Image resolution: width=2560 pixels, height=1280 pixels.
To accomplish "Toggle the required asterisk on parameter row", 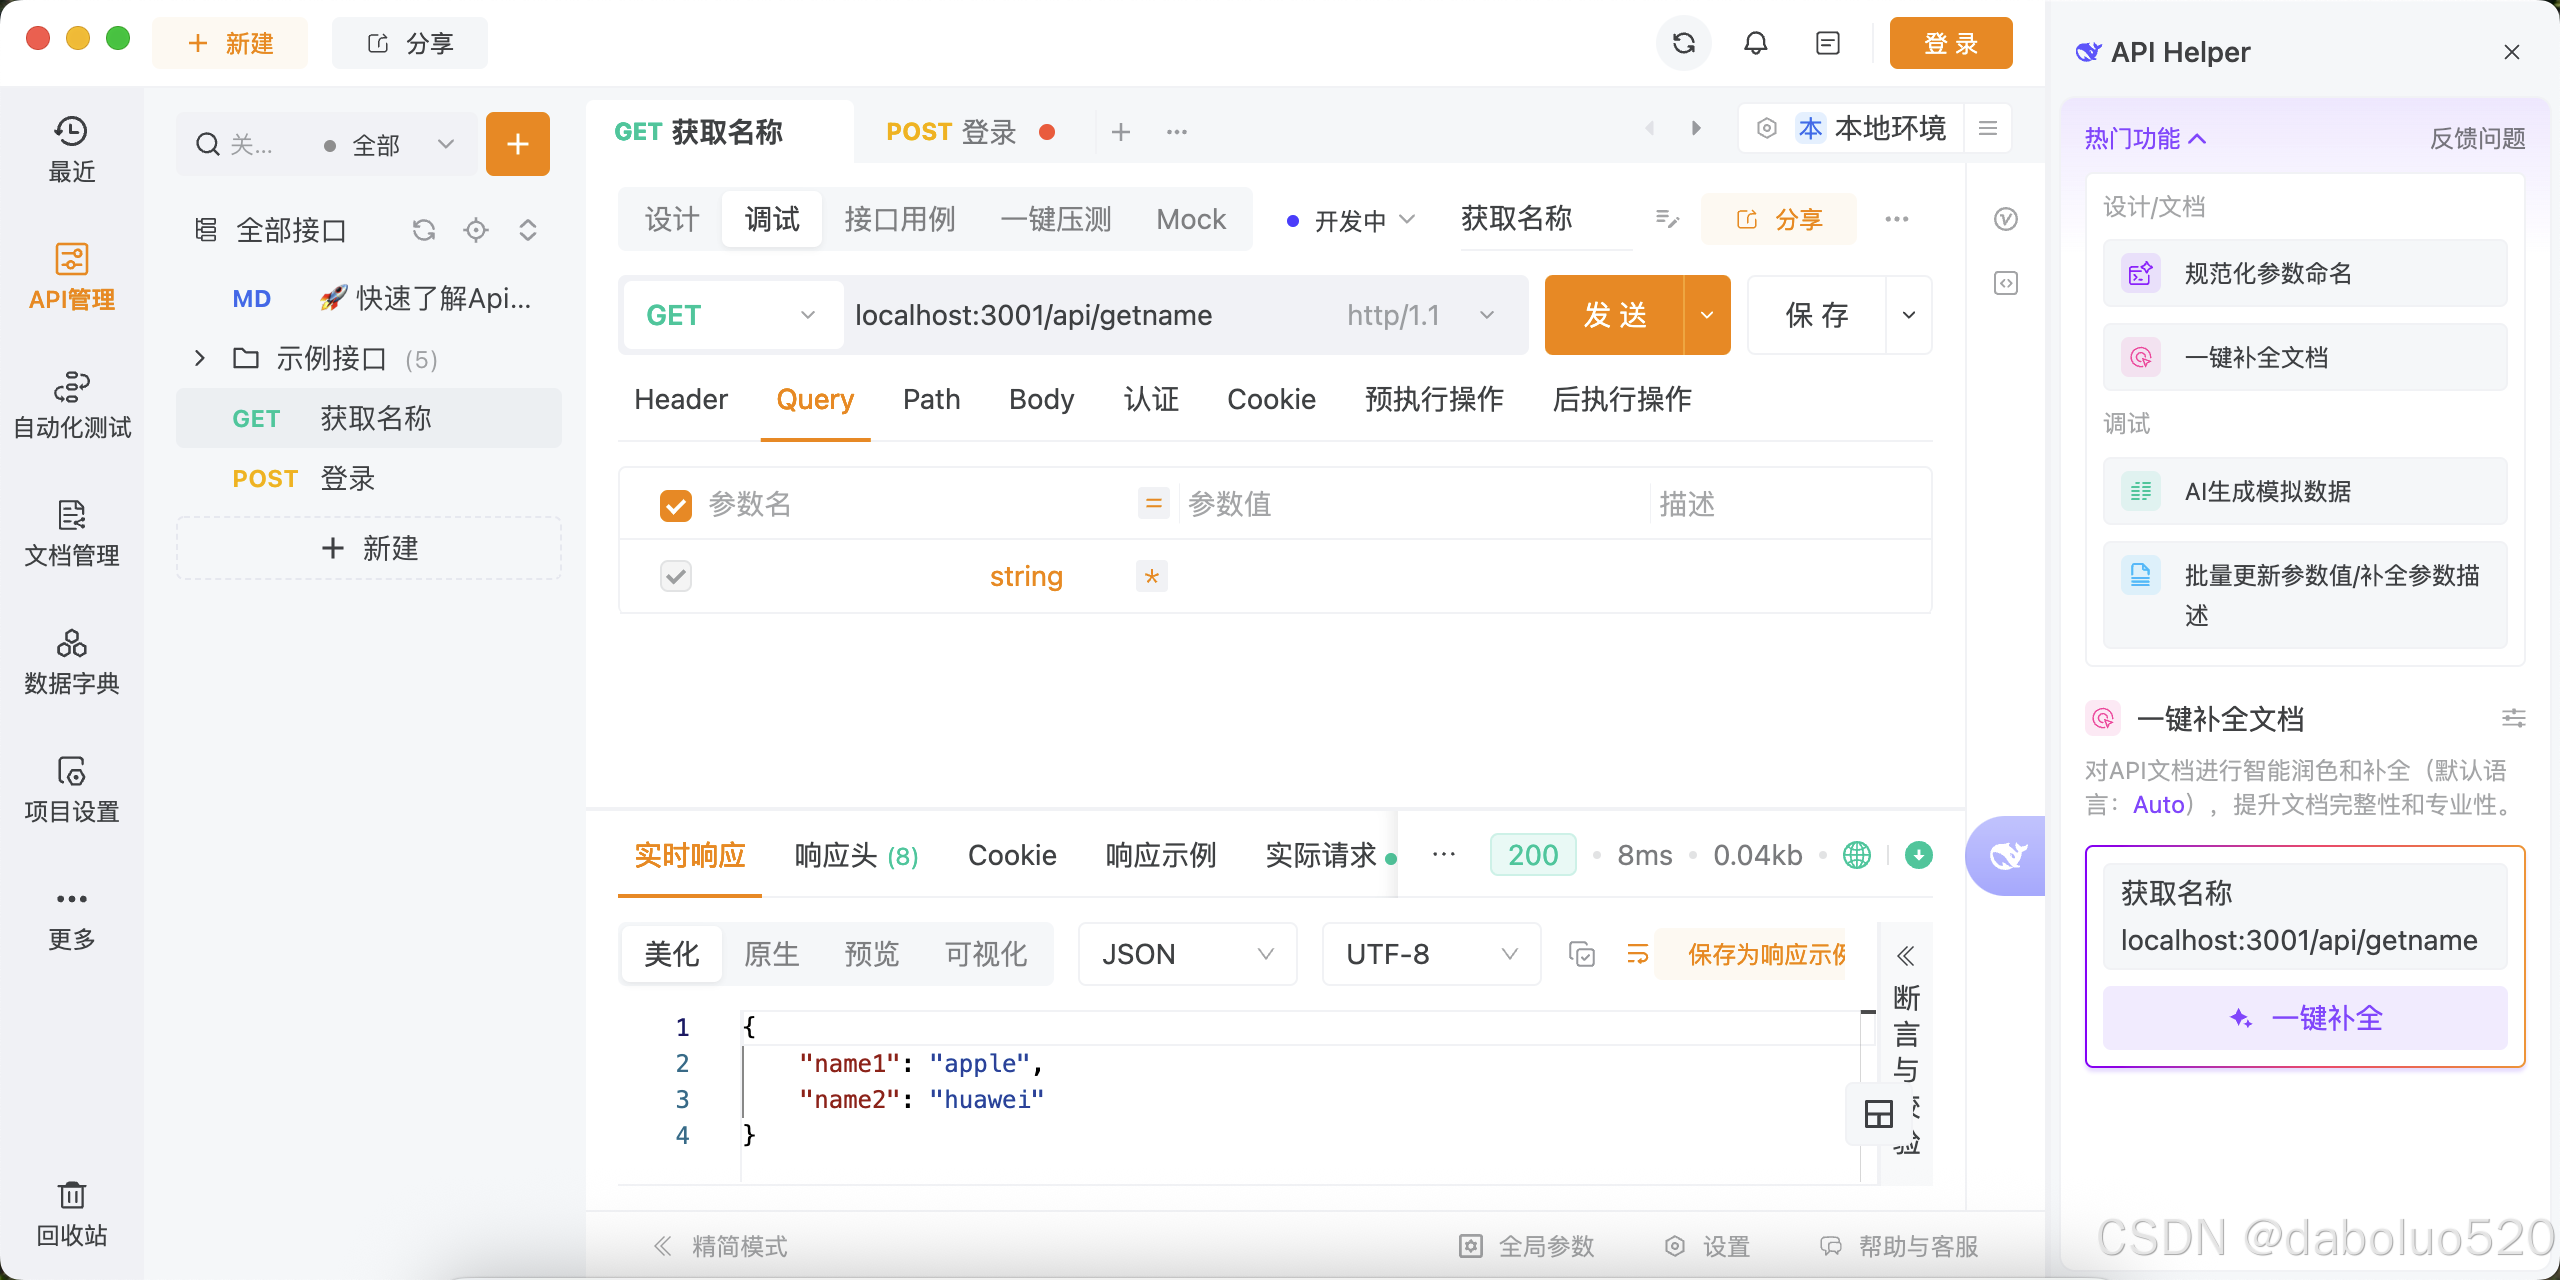I will 1152,577.
